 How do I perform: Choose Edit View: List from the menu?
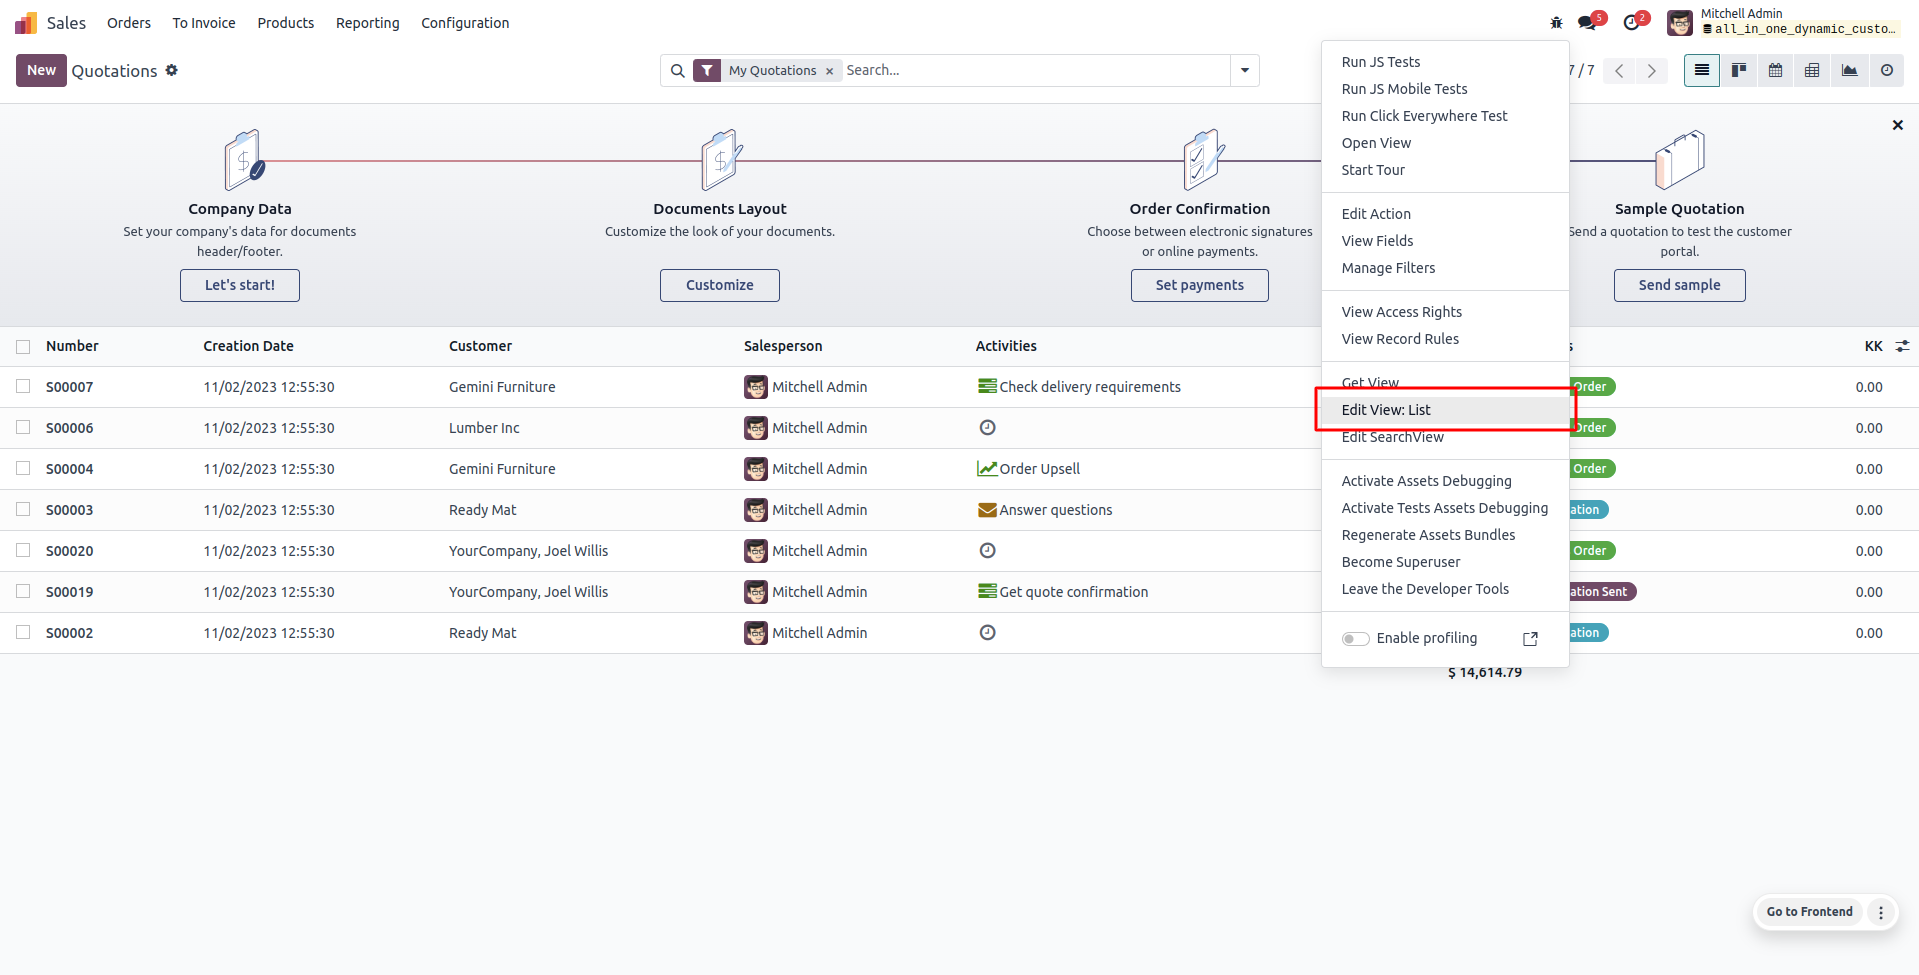point(1386,410)
